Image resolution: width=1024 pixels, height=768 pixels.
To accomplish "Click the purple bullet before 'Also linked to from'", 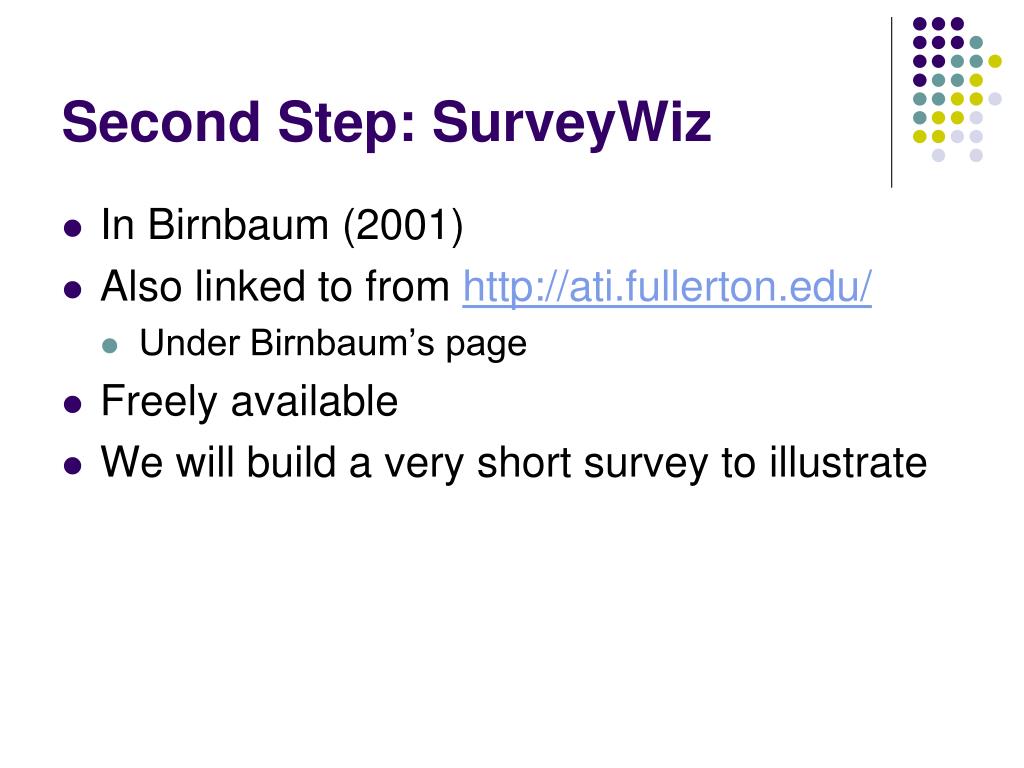I will (x=73, y=289).
